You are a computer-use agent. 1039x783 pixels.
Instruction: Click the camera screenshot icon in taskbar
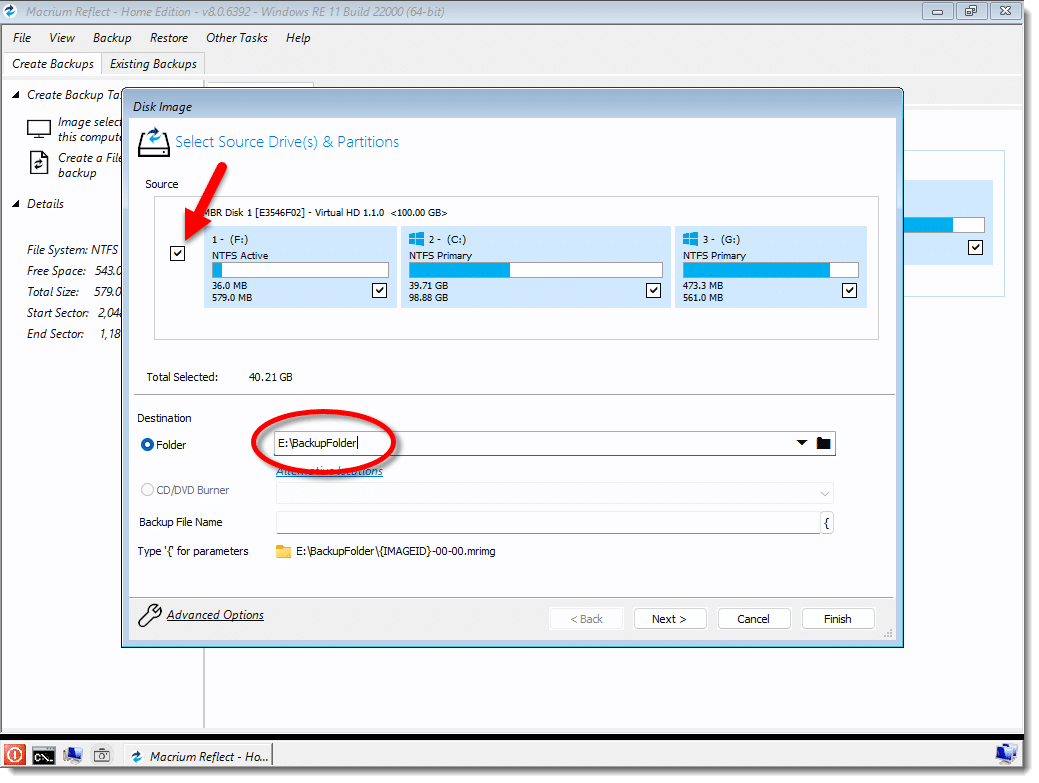[x=102, y=756]
